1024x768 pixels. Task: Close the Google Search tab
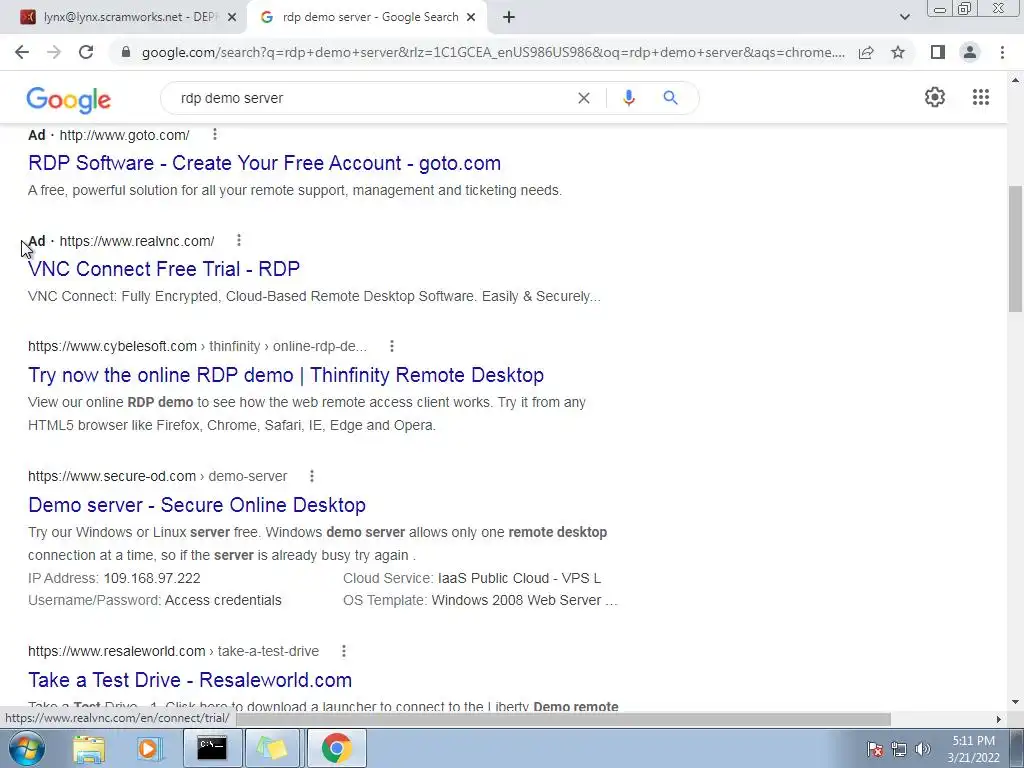[x=471, y=18]
